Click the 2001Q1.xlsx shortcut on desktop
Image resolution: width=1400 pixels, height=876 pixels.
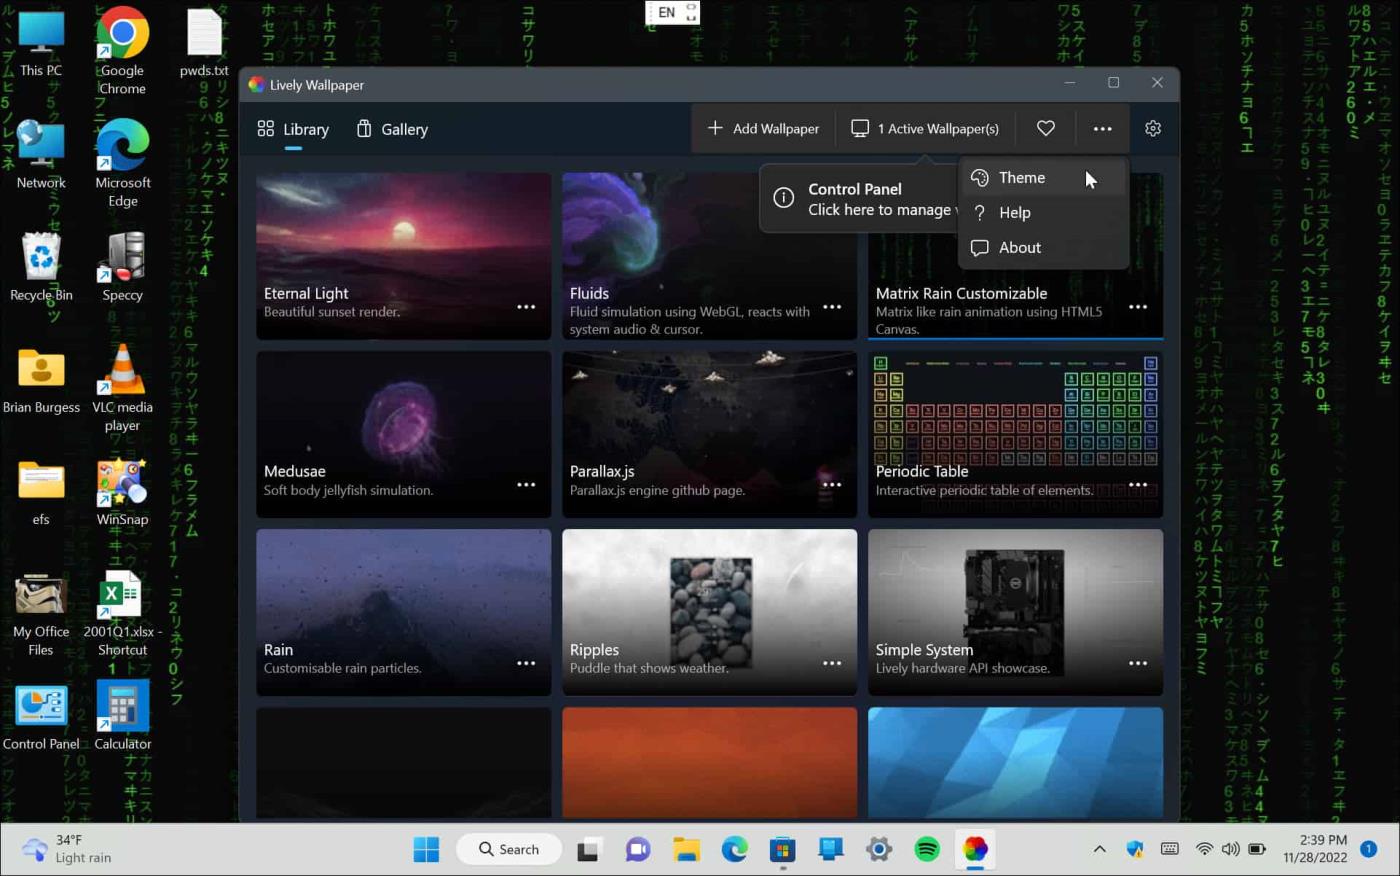point(122,613)
